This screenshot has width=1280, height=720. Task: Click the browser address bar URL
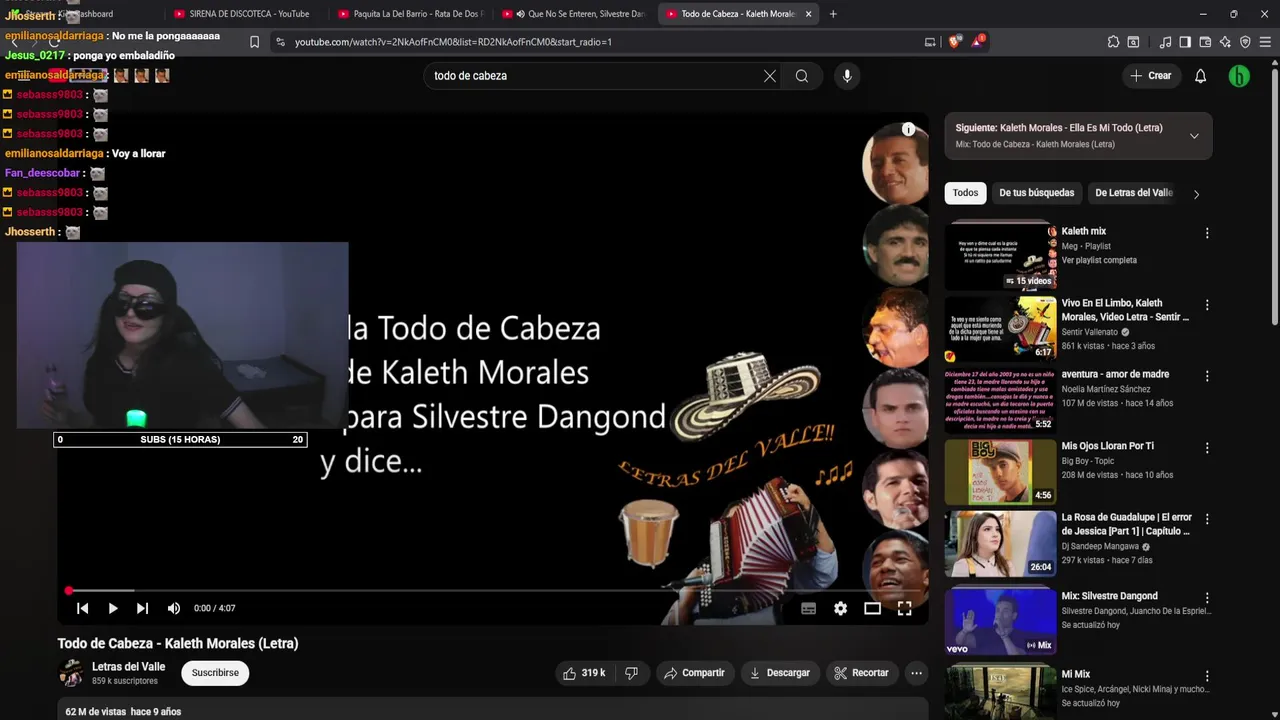(x=453, y=42)
